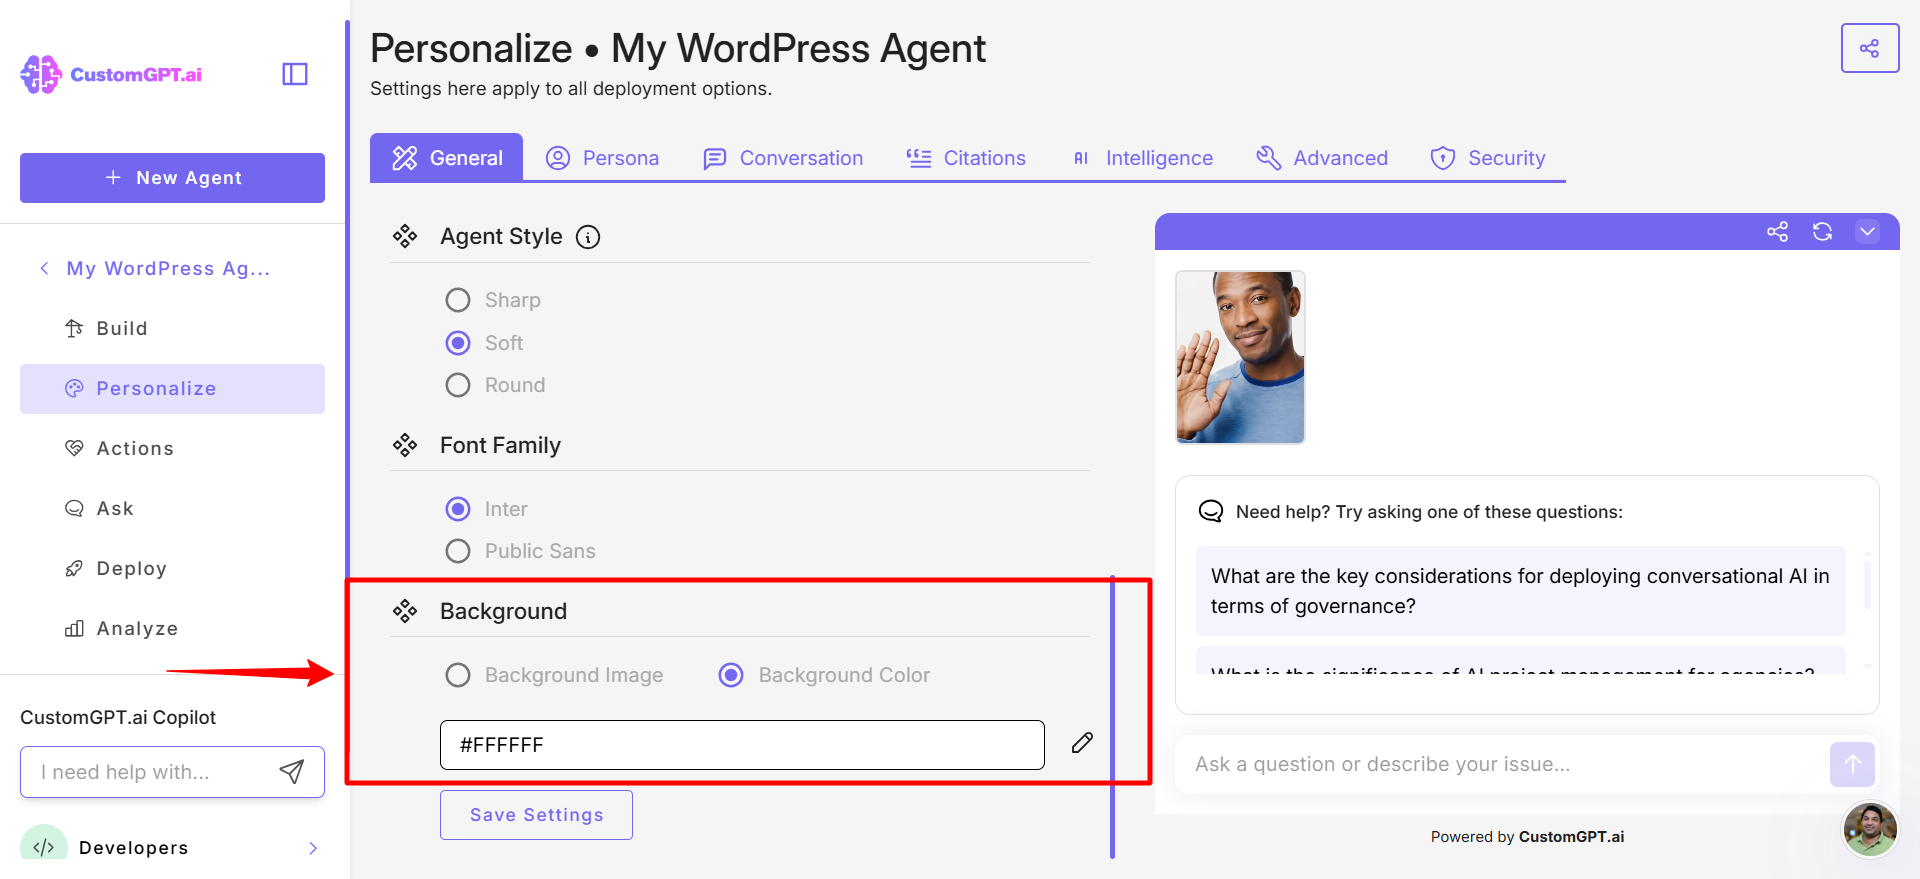The height and width of the screenshot is (879, 1920).
Task: Select the Inter font
Action: click(x=458, y=509)
